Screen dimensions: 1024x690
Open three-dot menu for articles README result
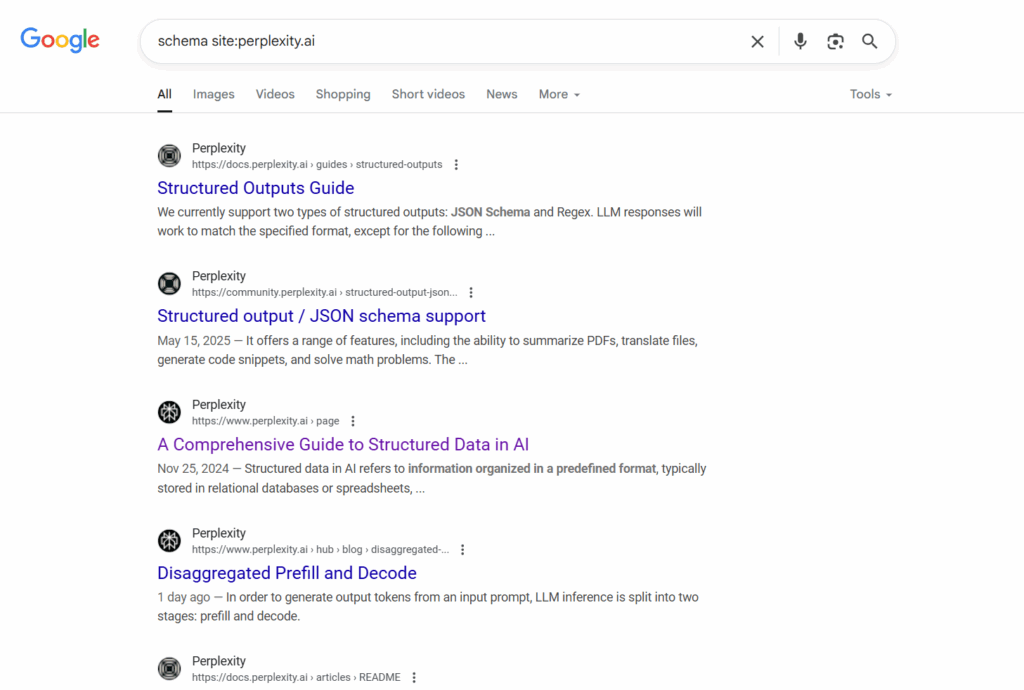[414, 678]
